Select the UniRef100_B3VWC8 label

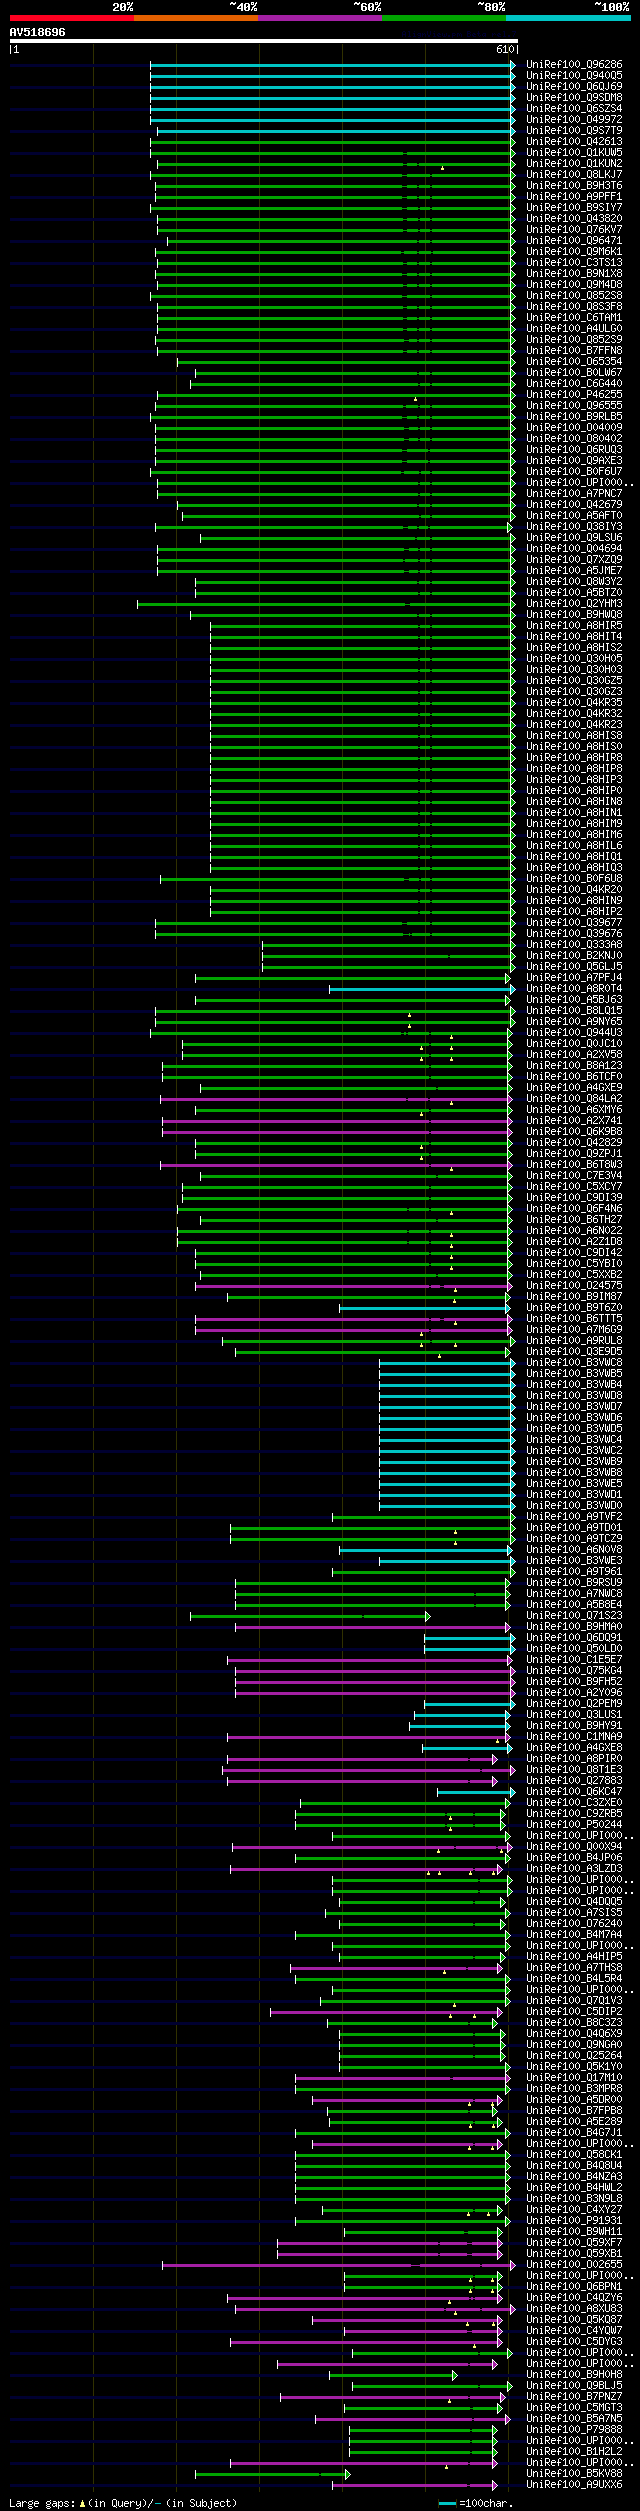(x=574, y=1363)
